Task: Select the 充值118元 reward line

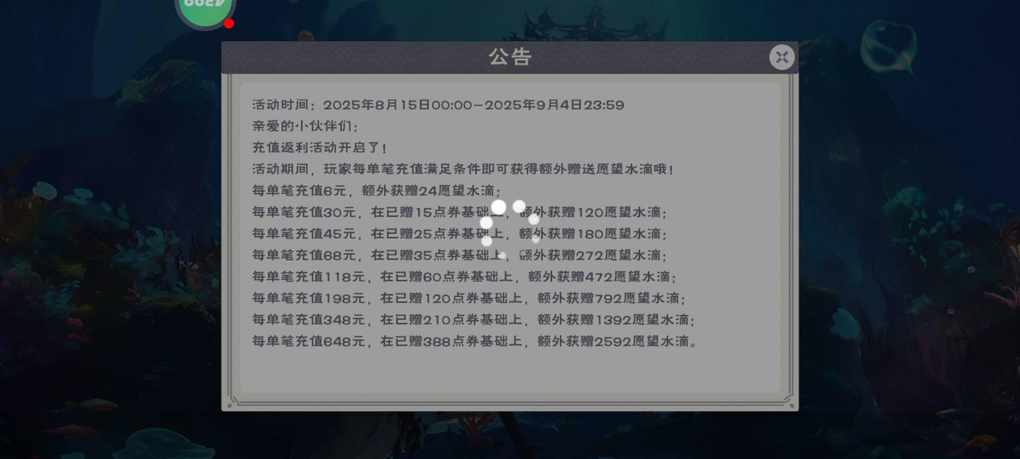Action: click(x=465, y=276)
